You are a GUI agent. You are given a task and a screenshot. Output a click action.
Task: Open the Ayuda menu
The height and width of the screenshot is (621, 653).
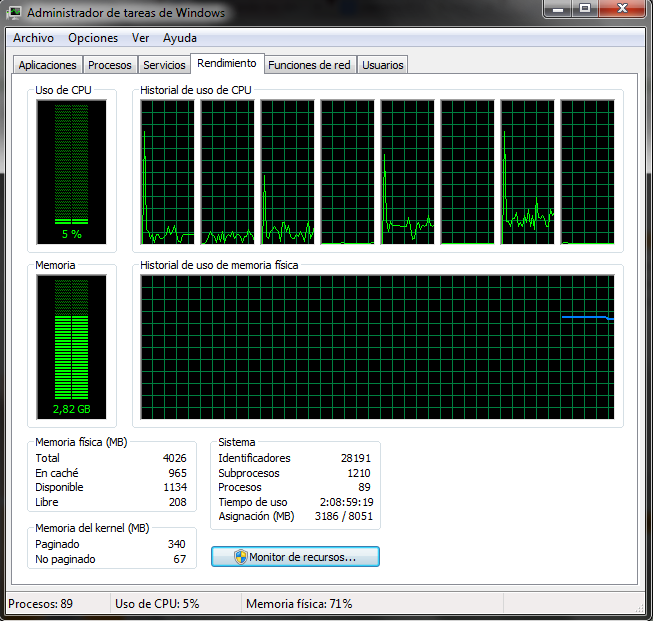(179, 38)
